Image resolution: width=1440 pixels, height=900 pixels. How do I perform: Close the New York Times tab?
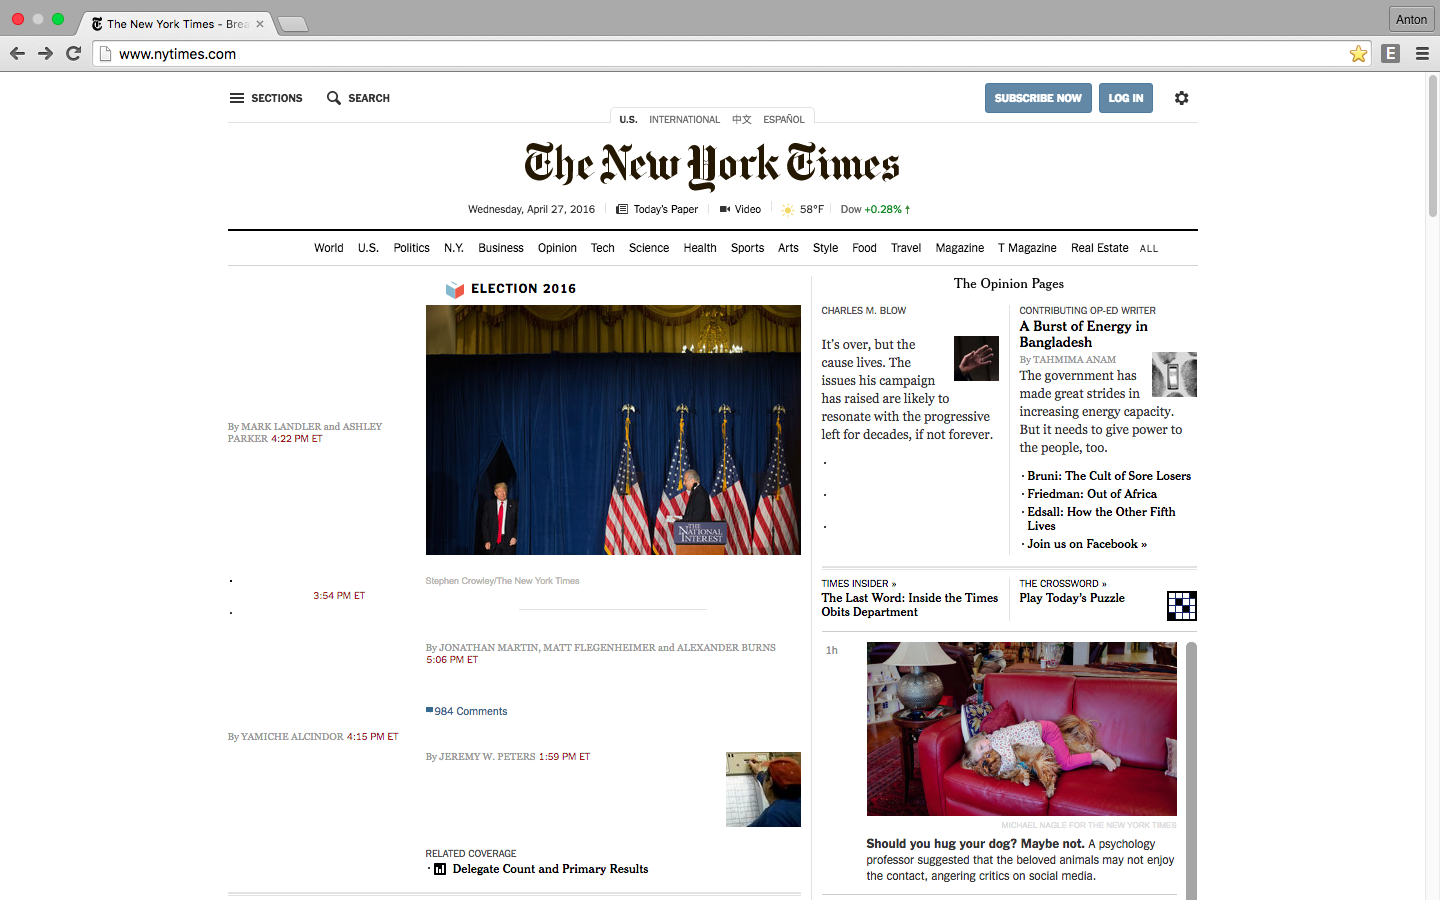click(x=259, y=24)
